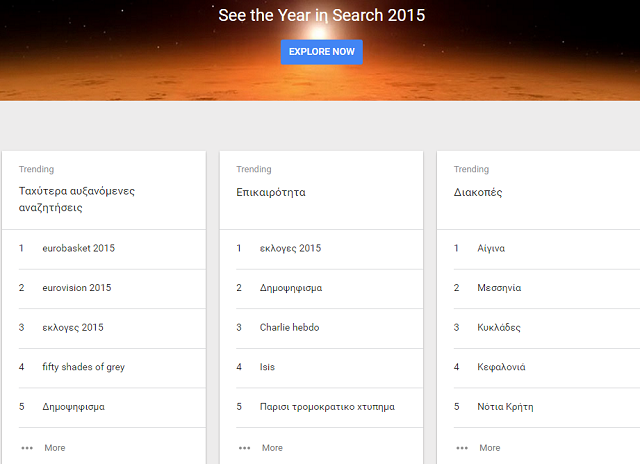Click Trending label above Ταχύτερα αυξανόμενες
640x464 pixels.
36,169
